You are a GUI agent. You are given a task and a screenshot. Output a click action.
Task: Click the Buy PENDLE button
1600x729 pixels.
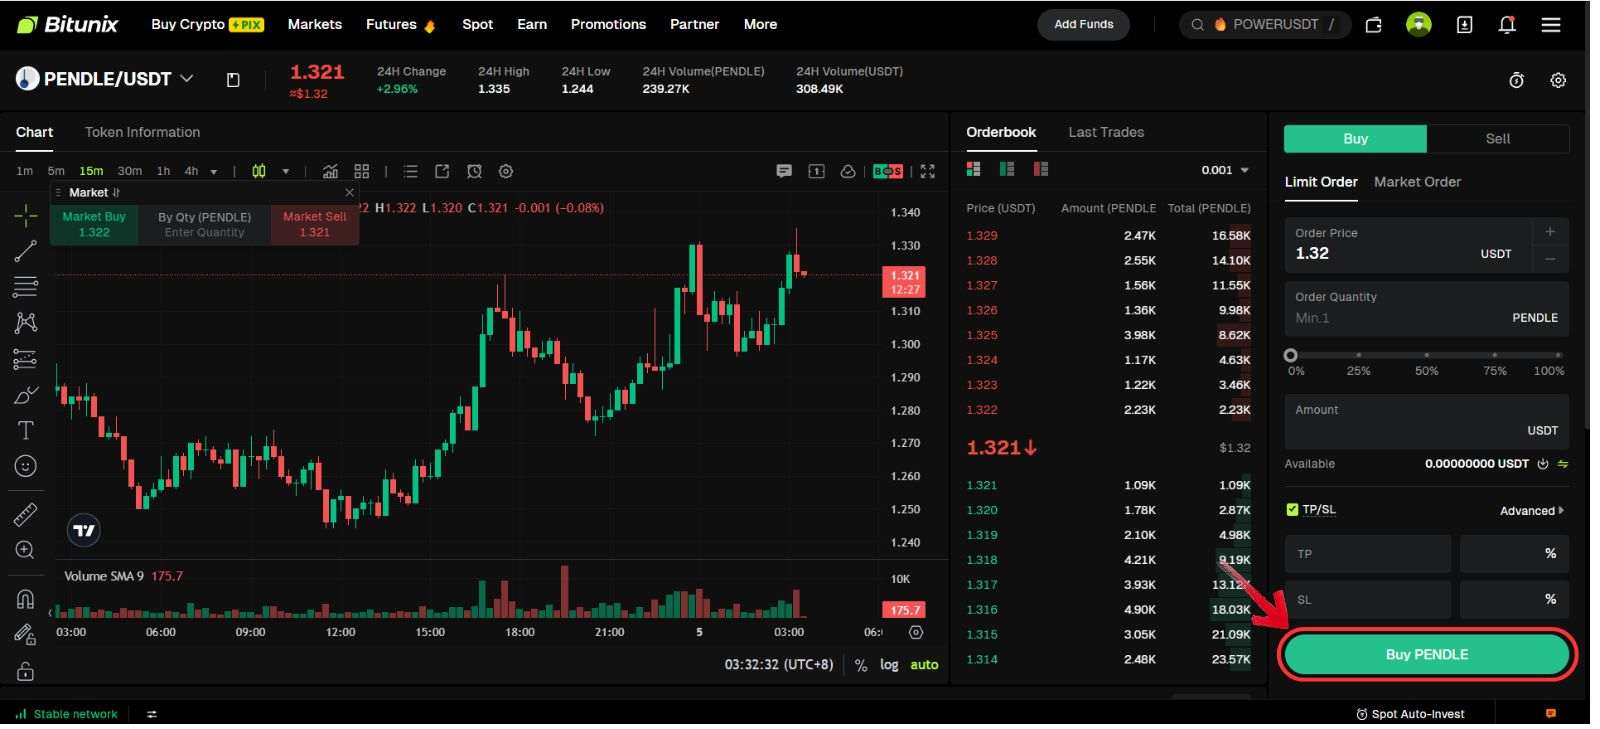(x=1427, y=655)
